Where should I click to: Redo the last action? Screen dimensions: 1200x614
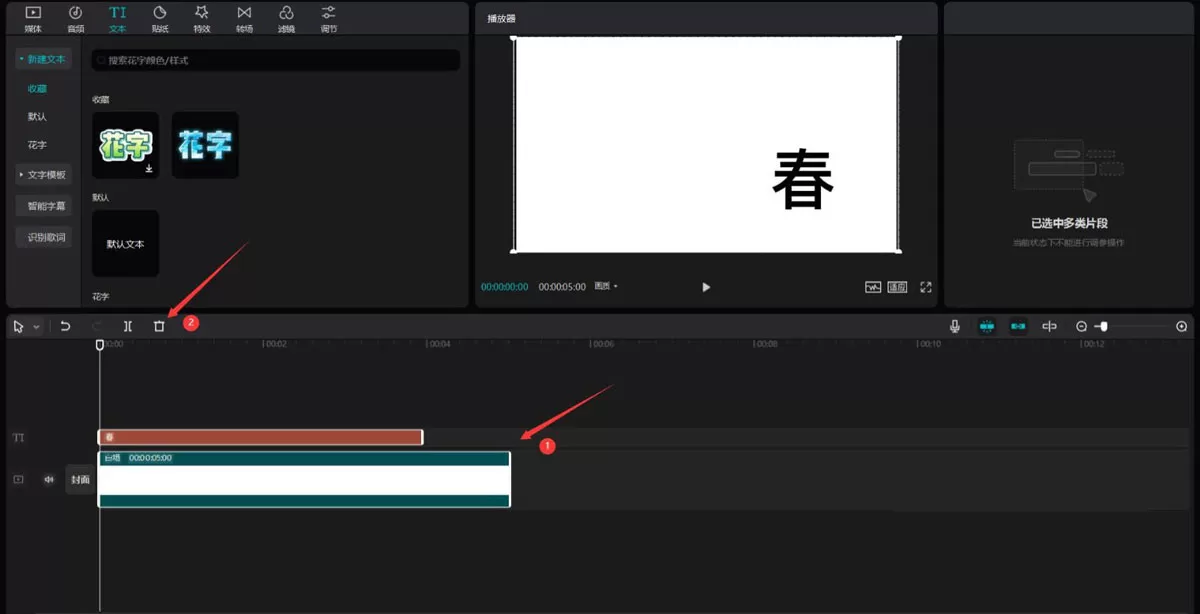tap(97, 326)
